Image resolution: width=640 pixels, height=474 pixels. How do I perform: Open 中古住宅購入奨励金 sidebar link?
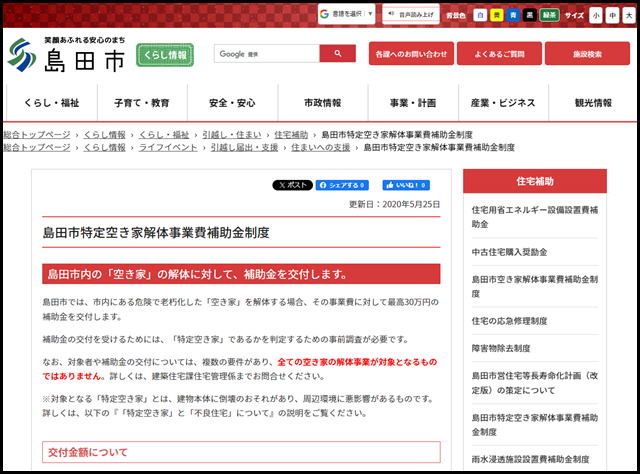(x=510, y=251)
